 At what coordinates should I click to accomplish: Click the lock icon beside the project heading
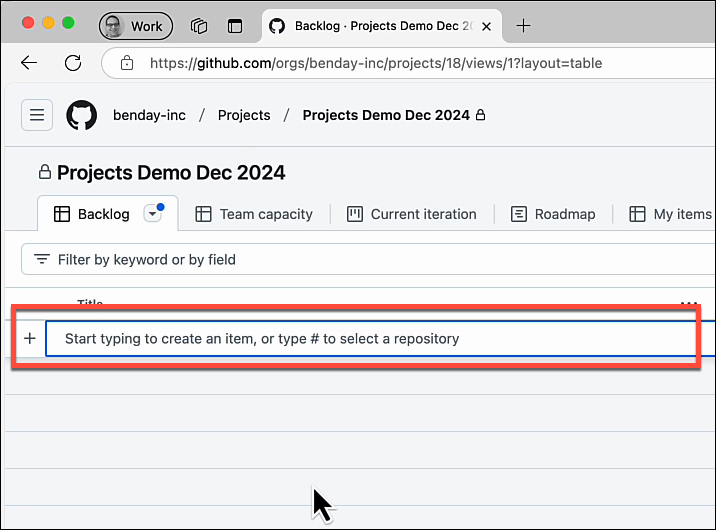pos(44,172)
